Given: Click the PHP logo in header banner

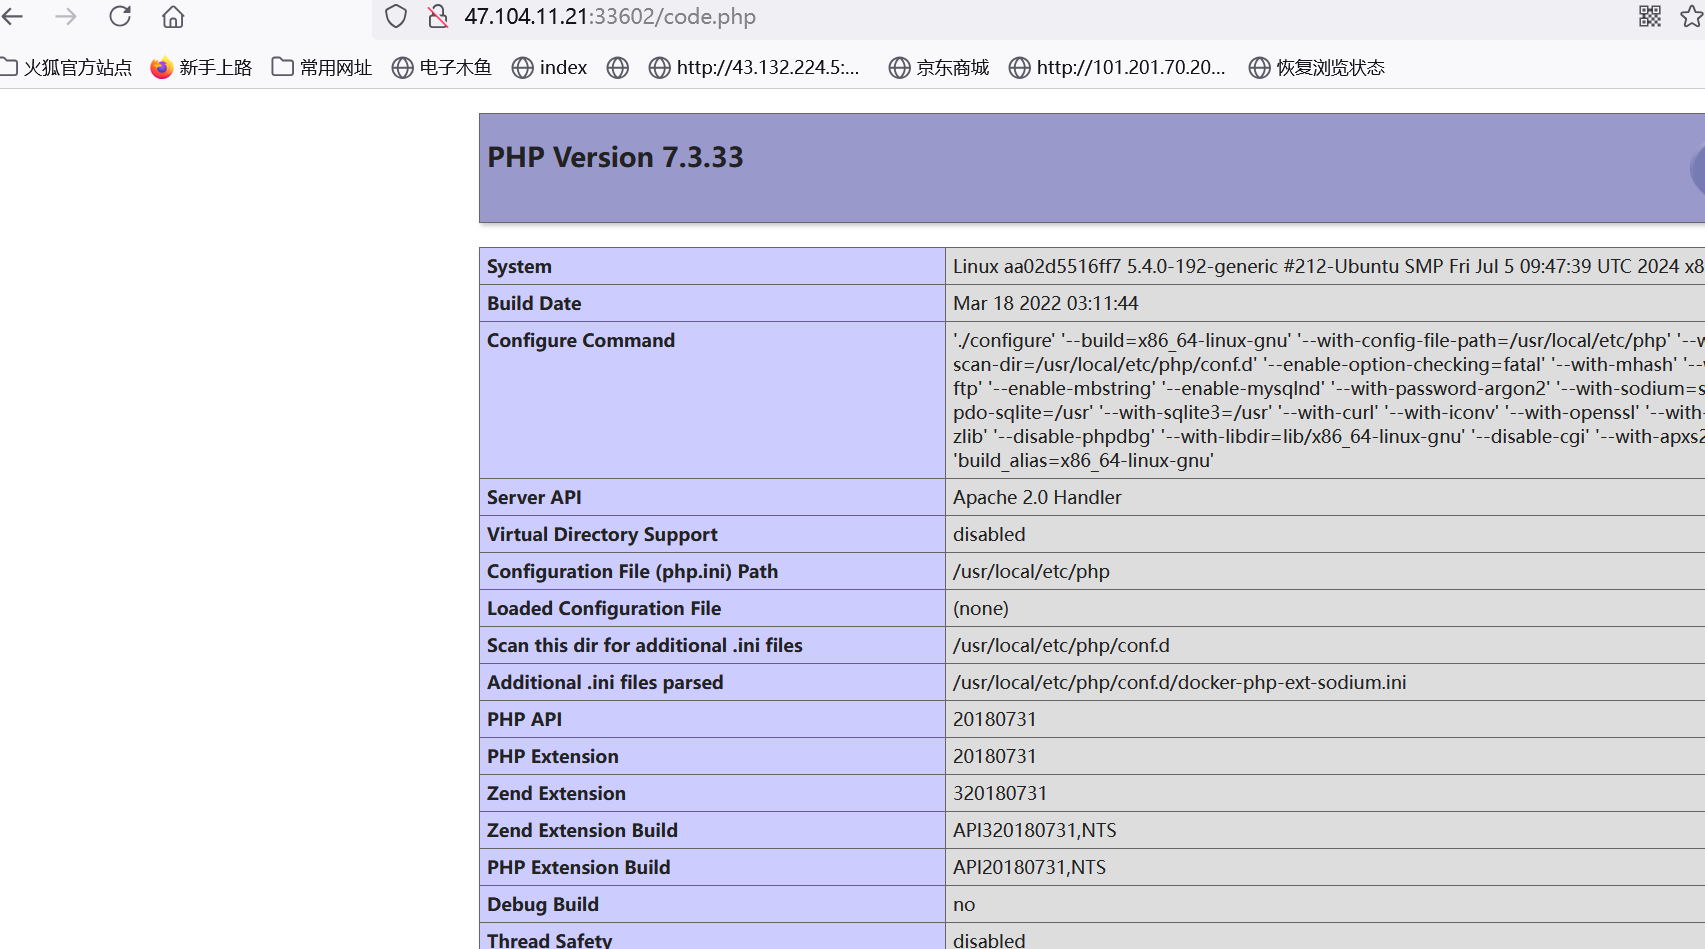Looking at the screenshot, I should coord(1697,168).
